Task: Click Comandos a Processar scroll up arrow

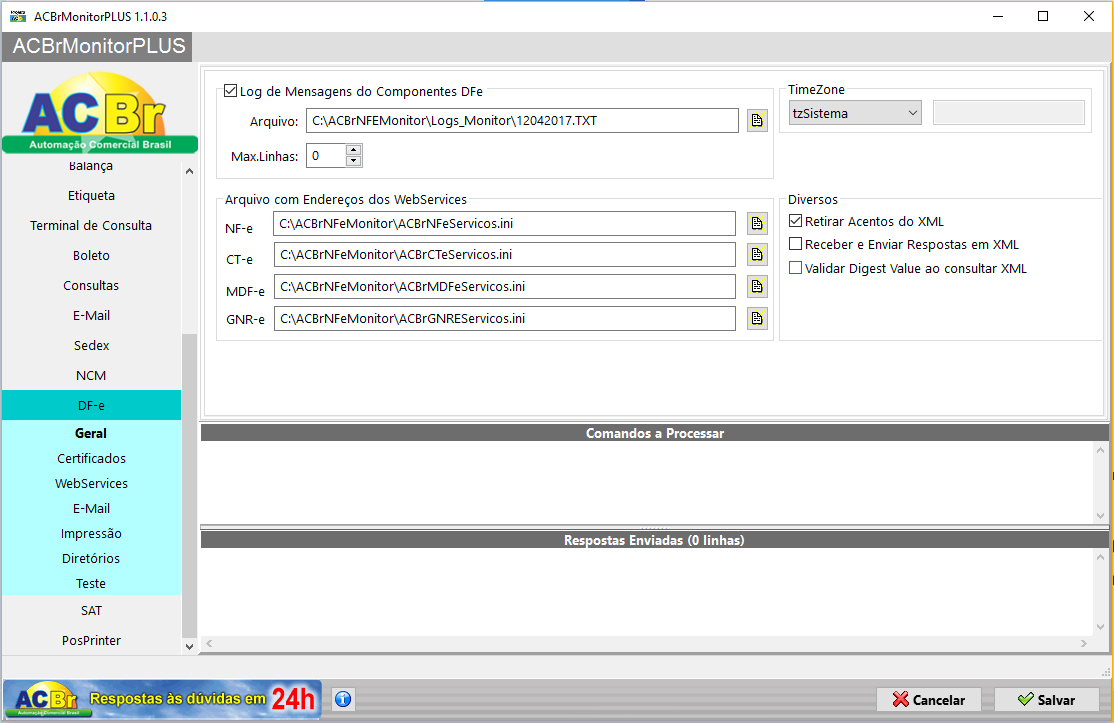Action: click(x=1101, y=450)
